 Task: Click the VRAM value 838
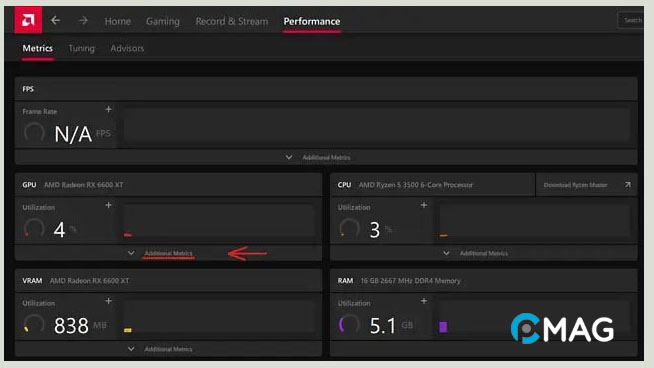point(71,325)
